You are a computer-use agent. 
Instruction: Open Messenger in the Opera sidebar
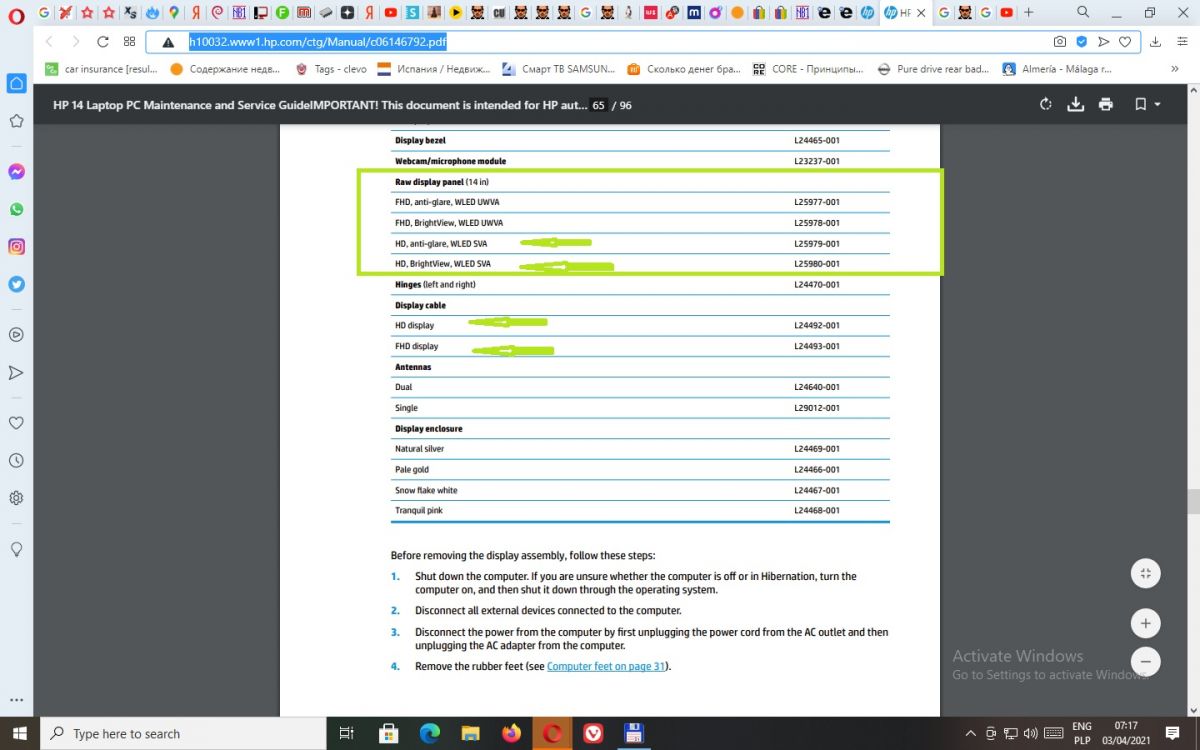click(x=16, y=172)
